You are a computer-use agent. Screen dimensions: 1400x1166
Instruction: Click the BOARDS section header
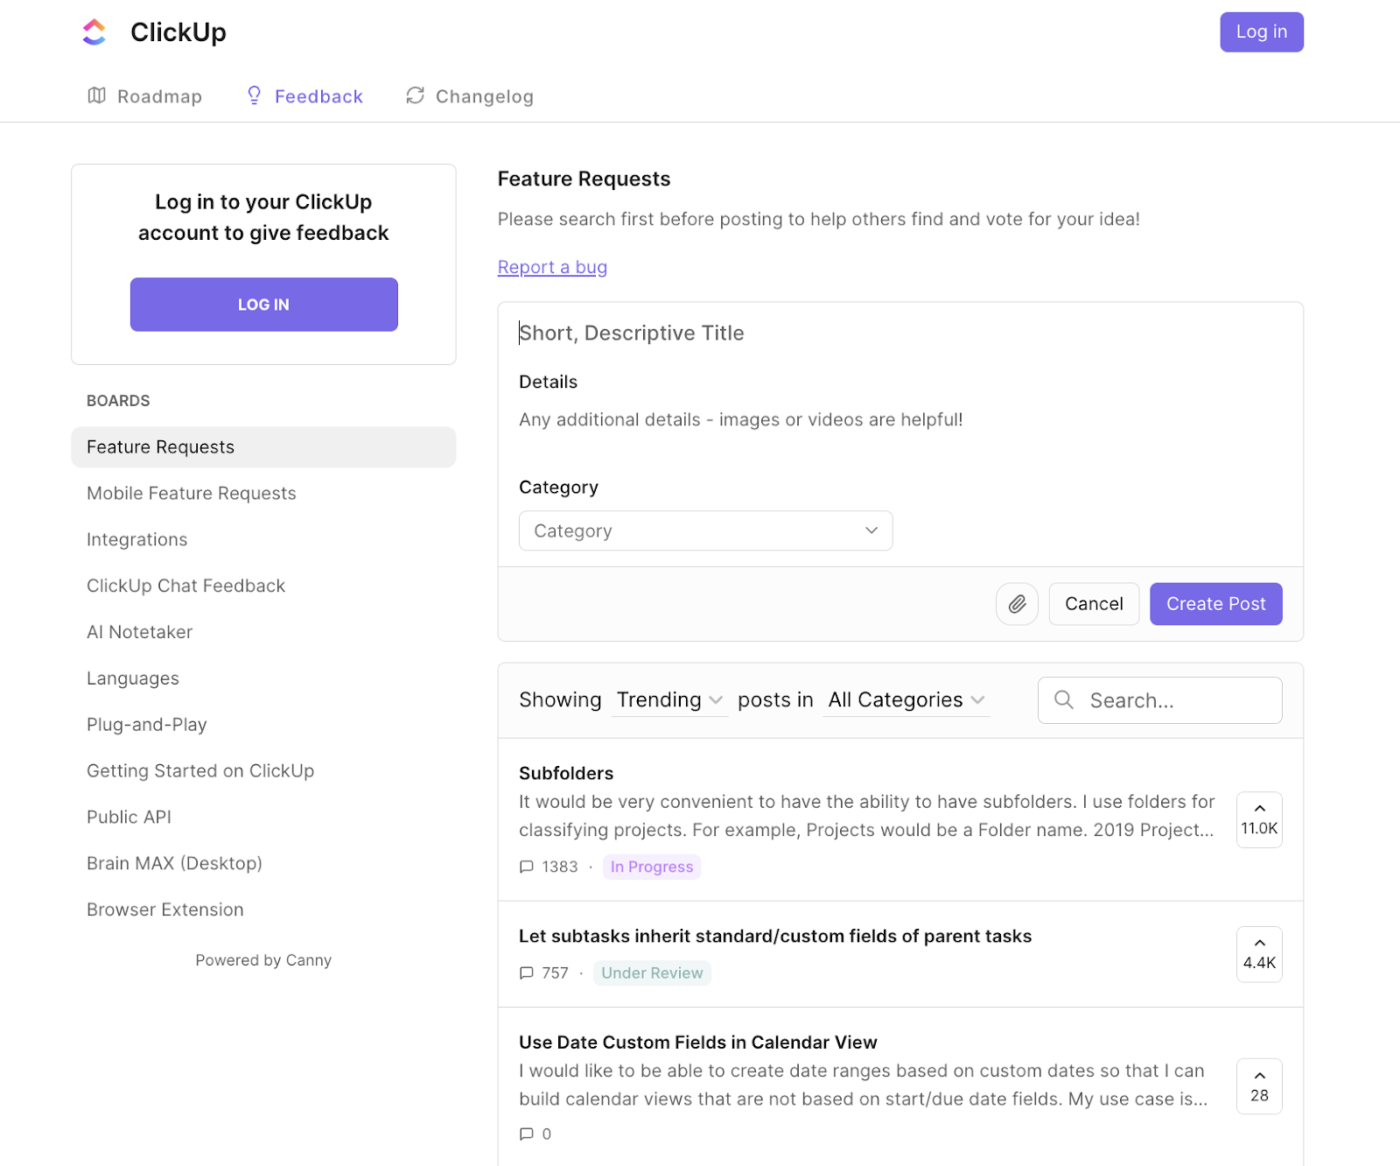click(118, 401)
